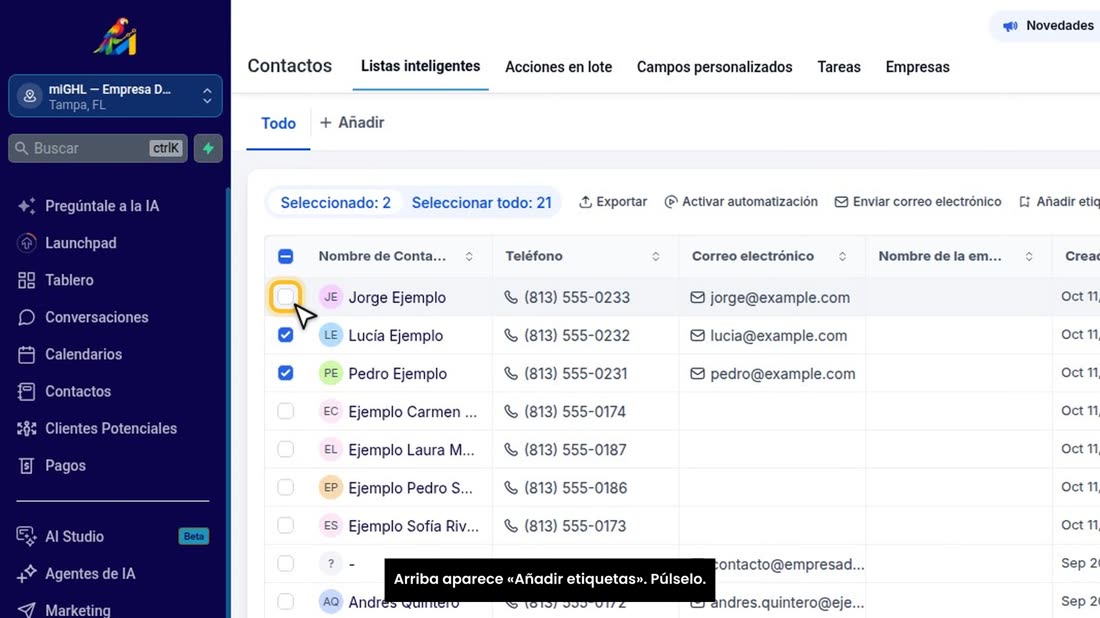Sort by Correo electrónico column arrows
Image resolution: width=1100 pixels, height=618 pixels.
tap(843, 257)
